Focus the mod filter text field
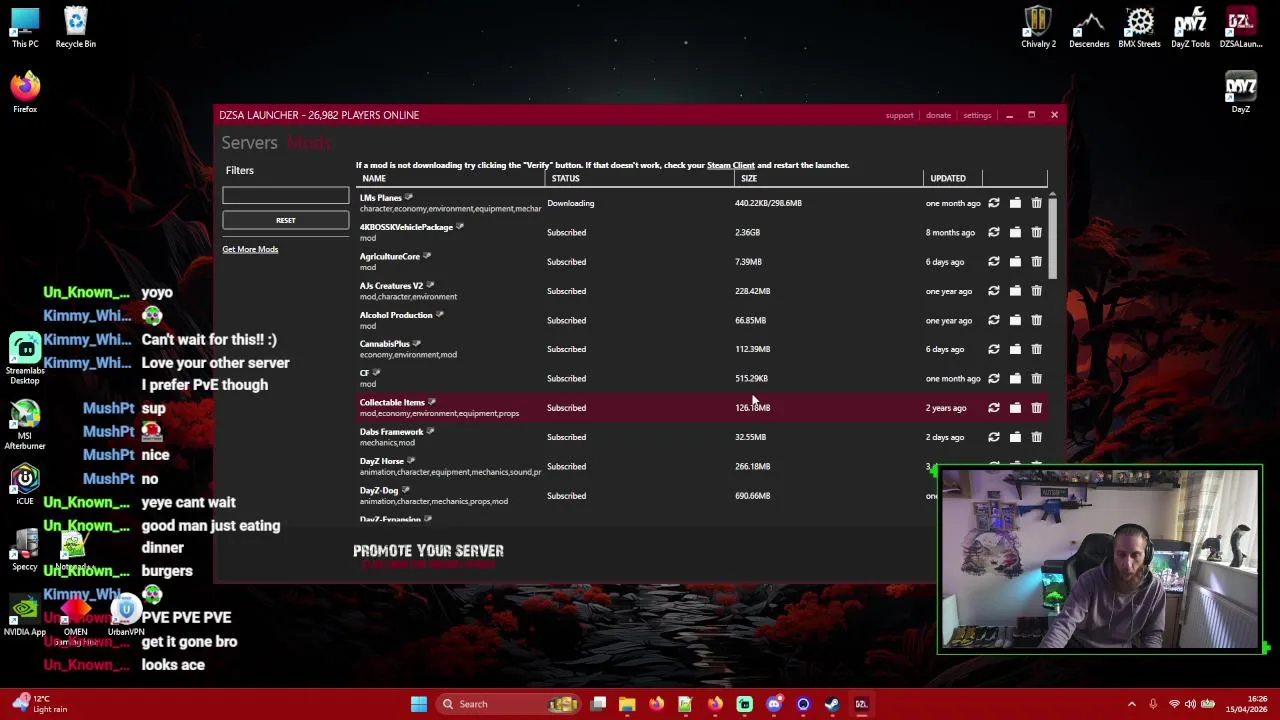Screen dimensions: 1280x720 [286, 195]
